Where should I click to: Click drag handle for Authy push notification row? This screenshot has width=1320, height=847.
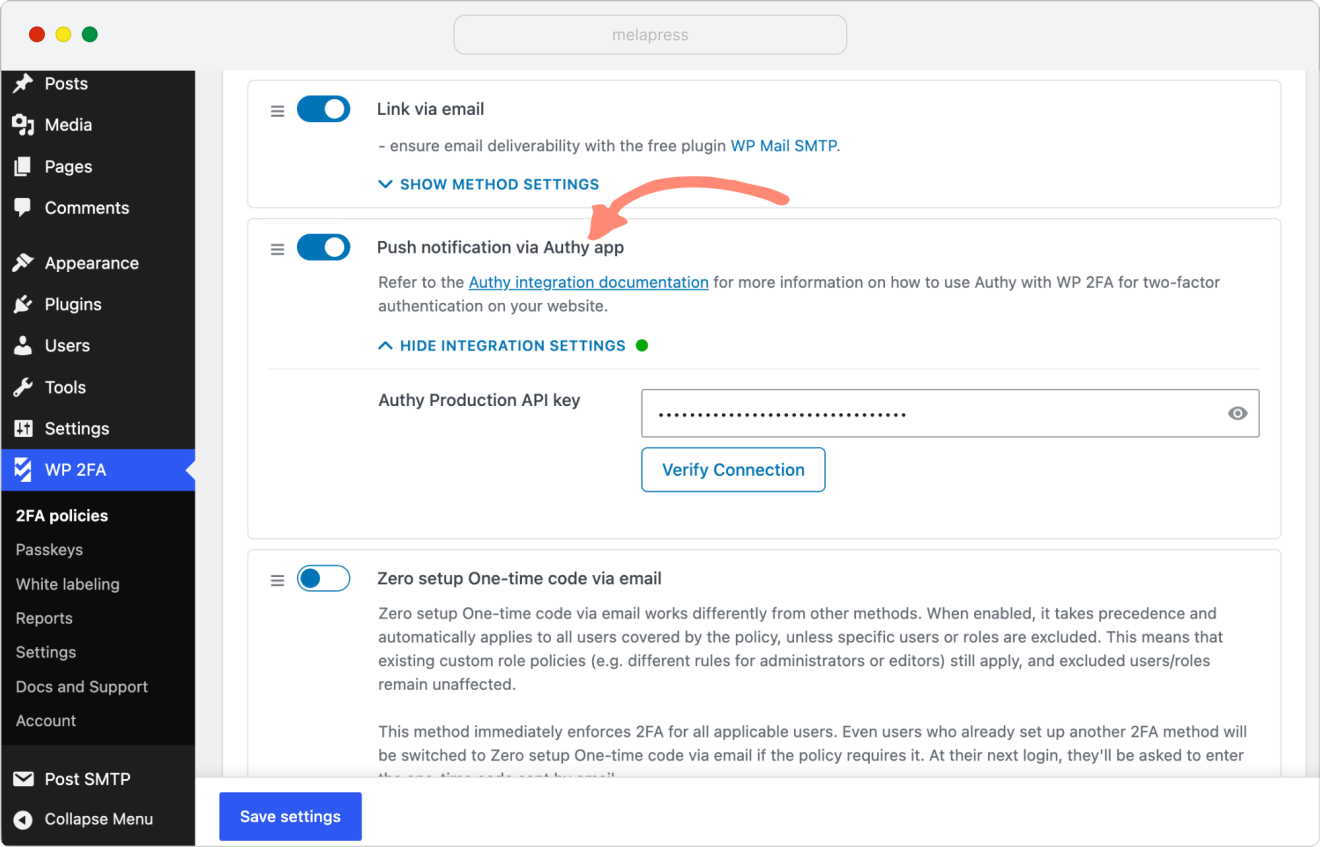pos(278,249)
